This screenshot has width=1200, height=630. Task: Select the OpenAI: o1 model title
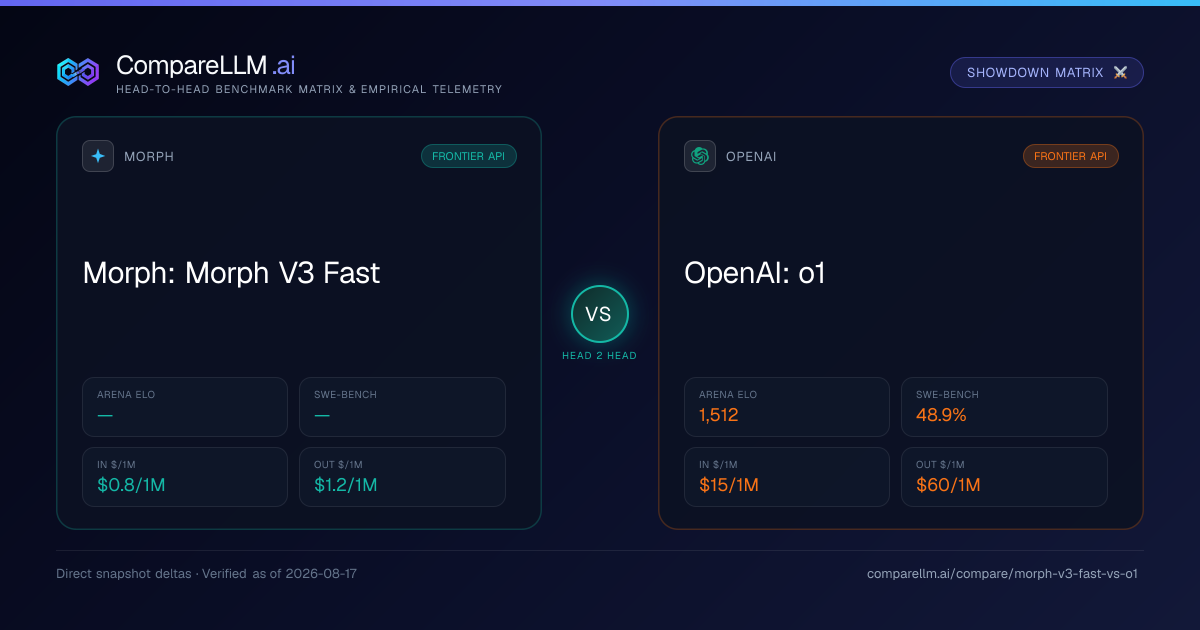coord(755,273)
